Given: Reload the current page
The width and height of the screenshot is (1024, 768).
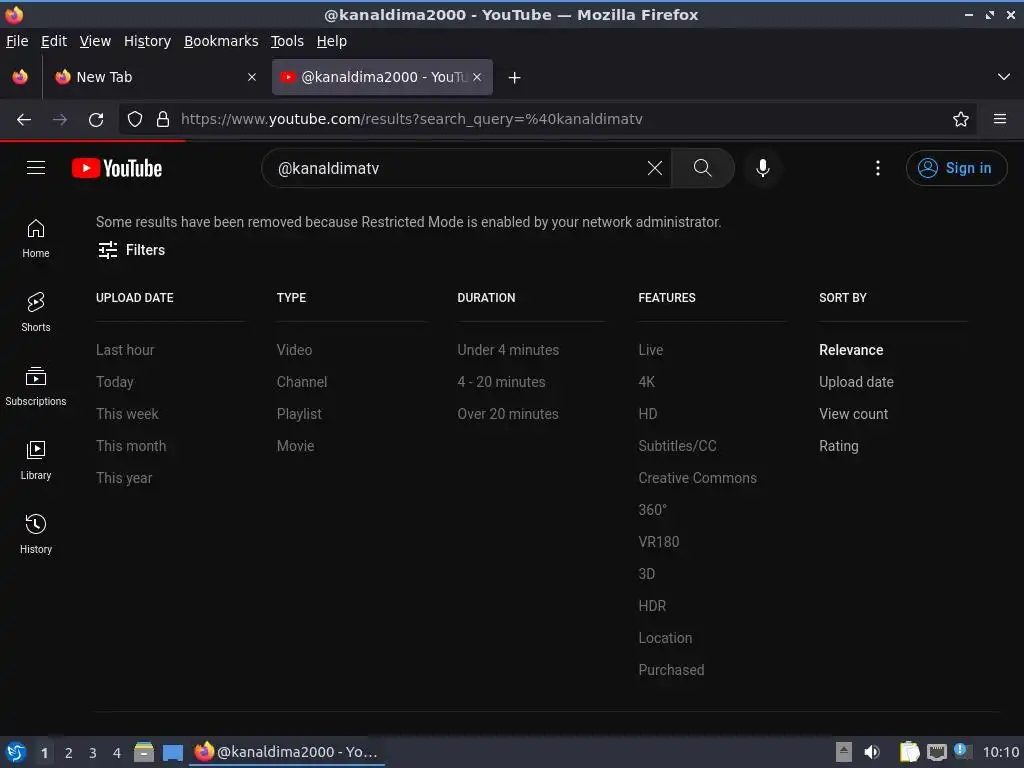Looking at the screenshot, I should coord(96,119).
